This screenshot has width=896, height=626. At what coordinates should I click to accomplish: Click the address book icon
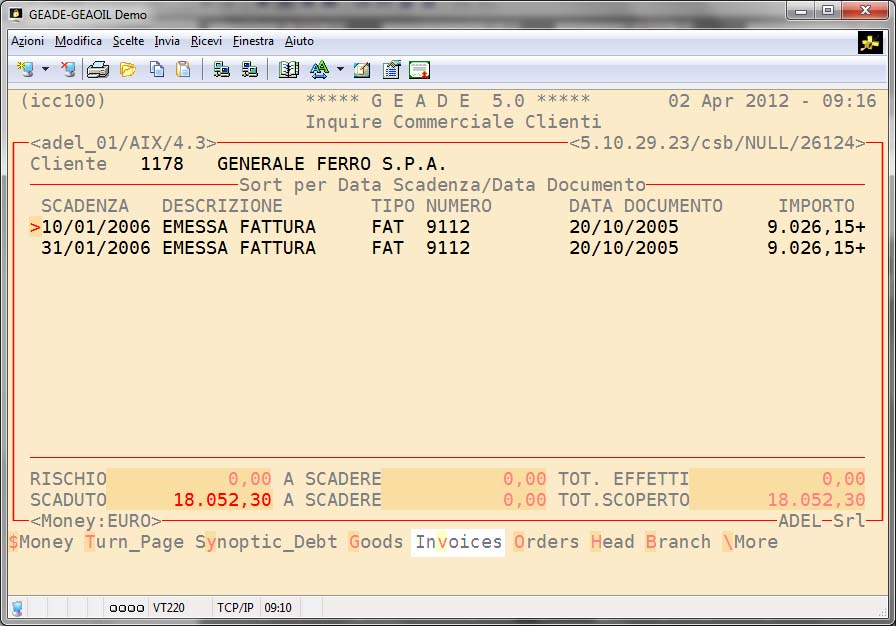(x=289, y=70)
